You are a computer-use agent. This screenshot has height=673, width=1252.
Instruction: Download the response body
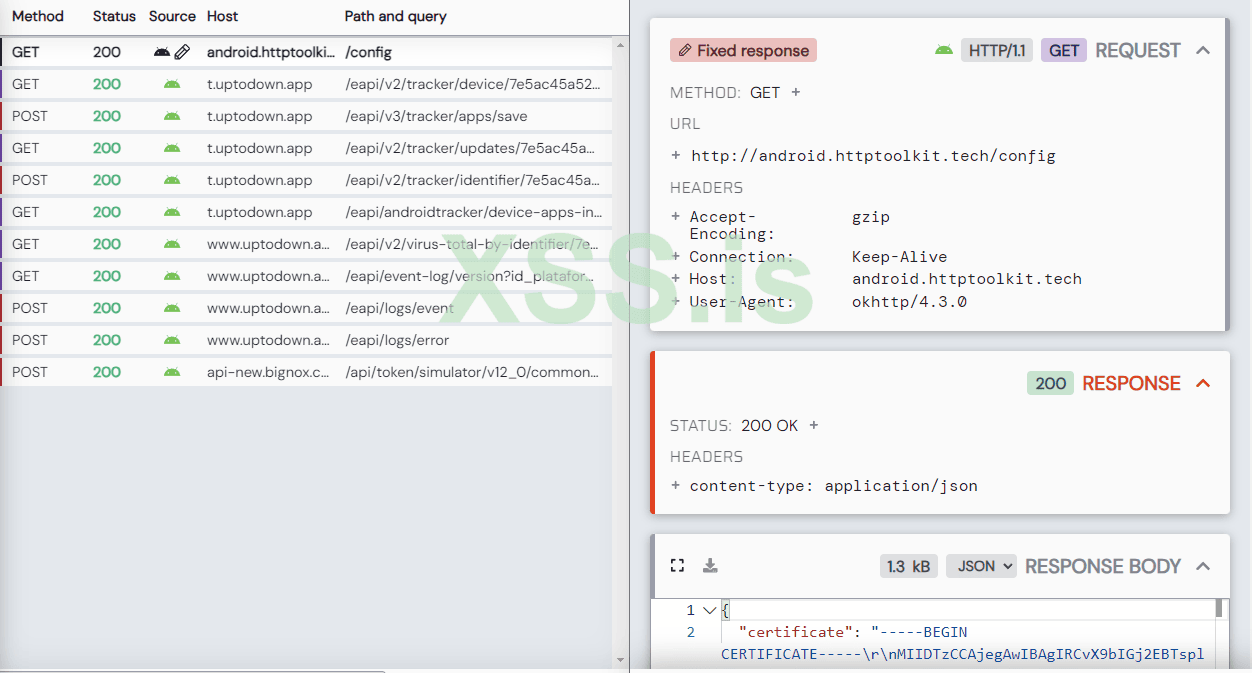tap(710, 566)
